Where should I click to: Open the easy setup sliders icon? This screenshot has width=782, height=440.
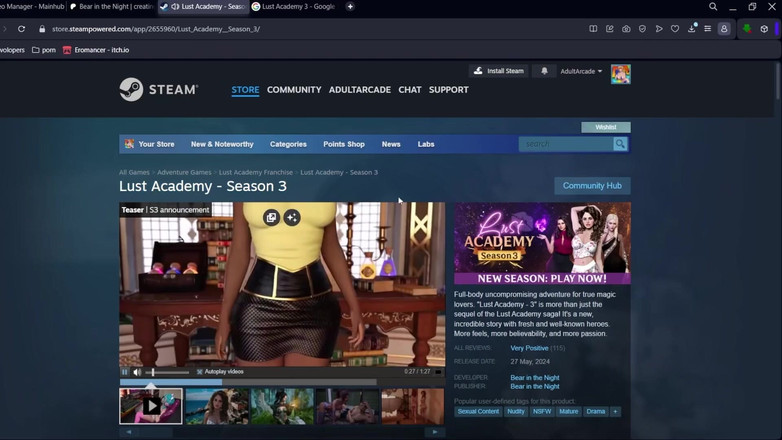(x=708, y=29)
